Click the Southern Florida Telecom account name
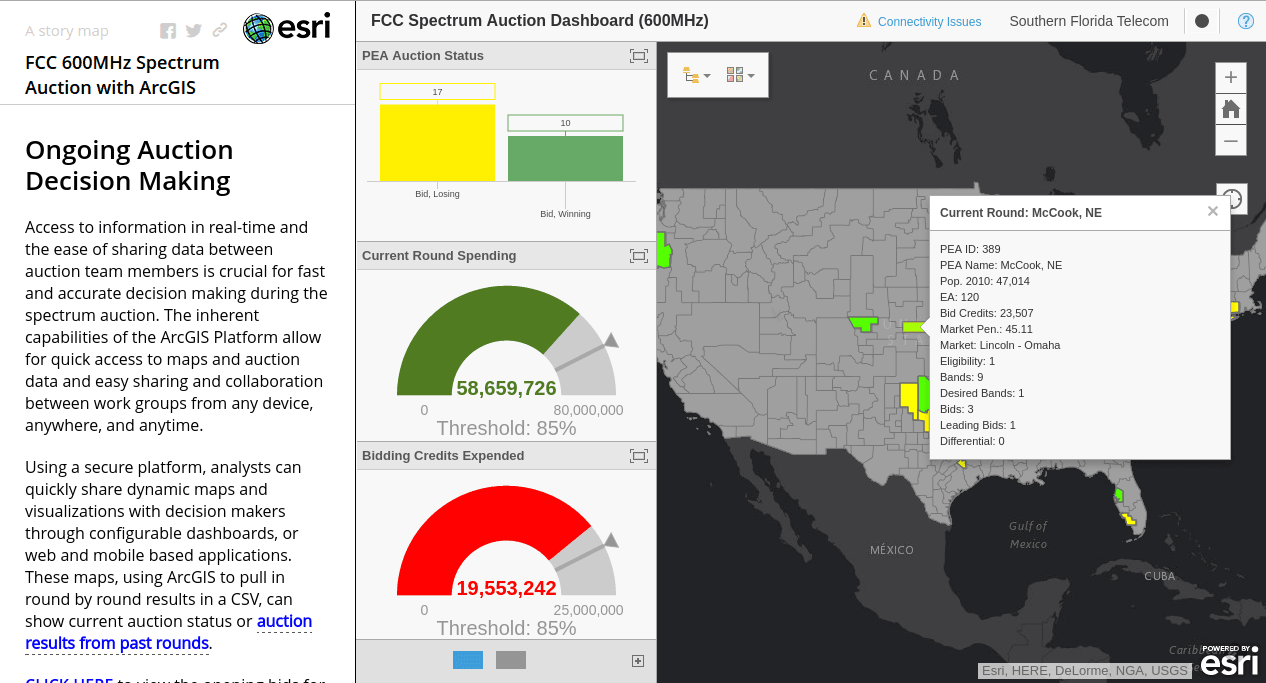Viewport: 1266px width, 683px height. pos(1089,21)
